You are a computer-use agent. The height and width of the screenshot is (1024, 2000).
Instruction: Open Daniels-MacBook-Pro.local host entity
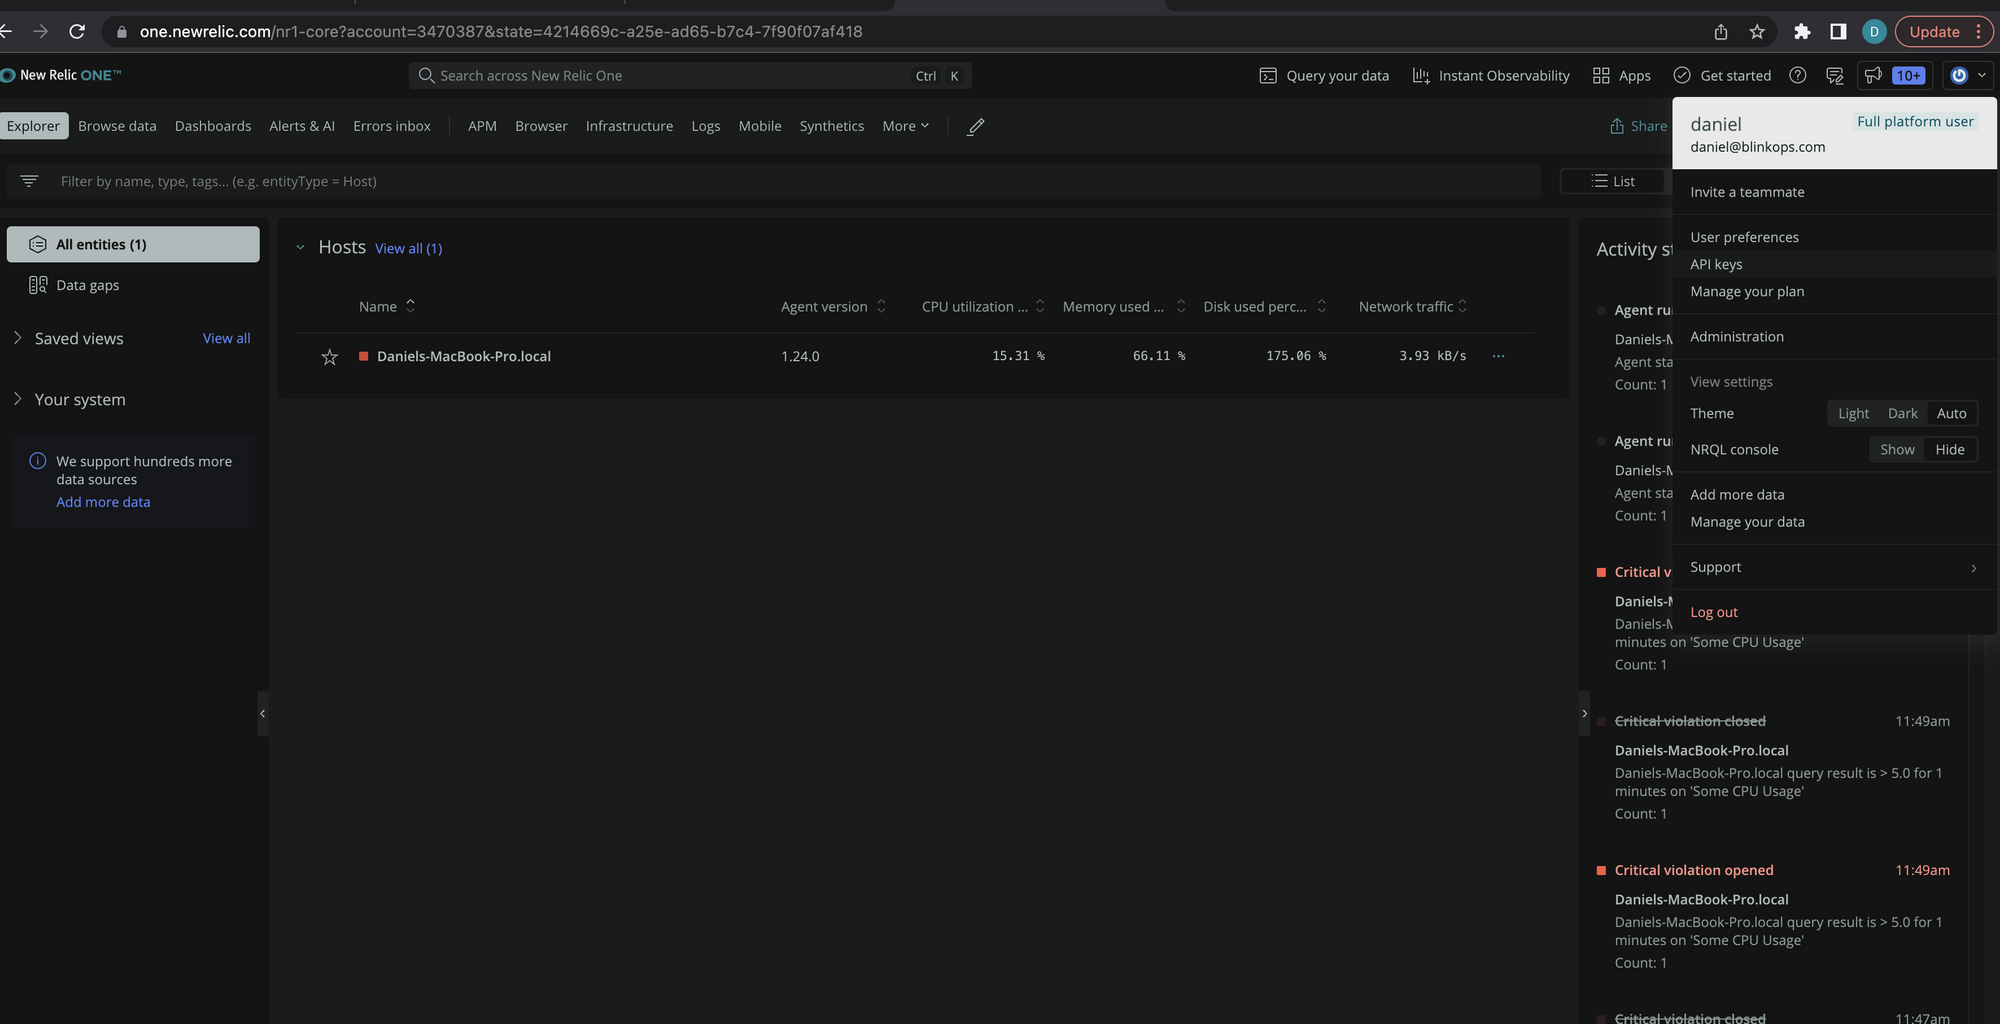pyautogui.click(x=464, y=356)
